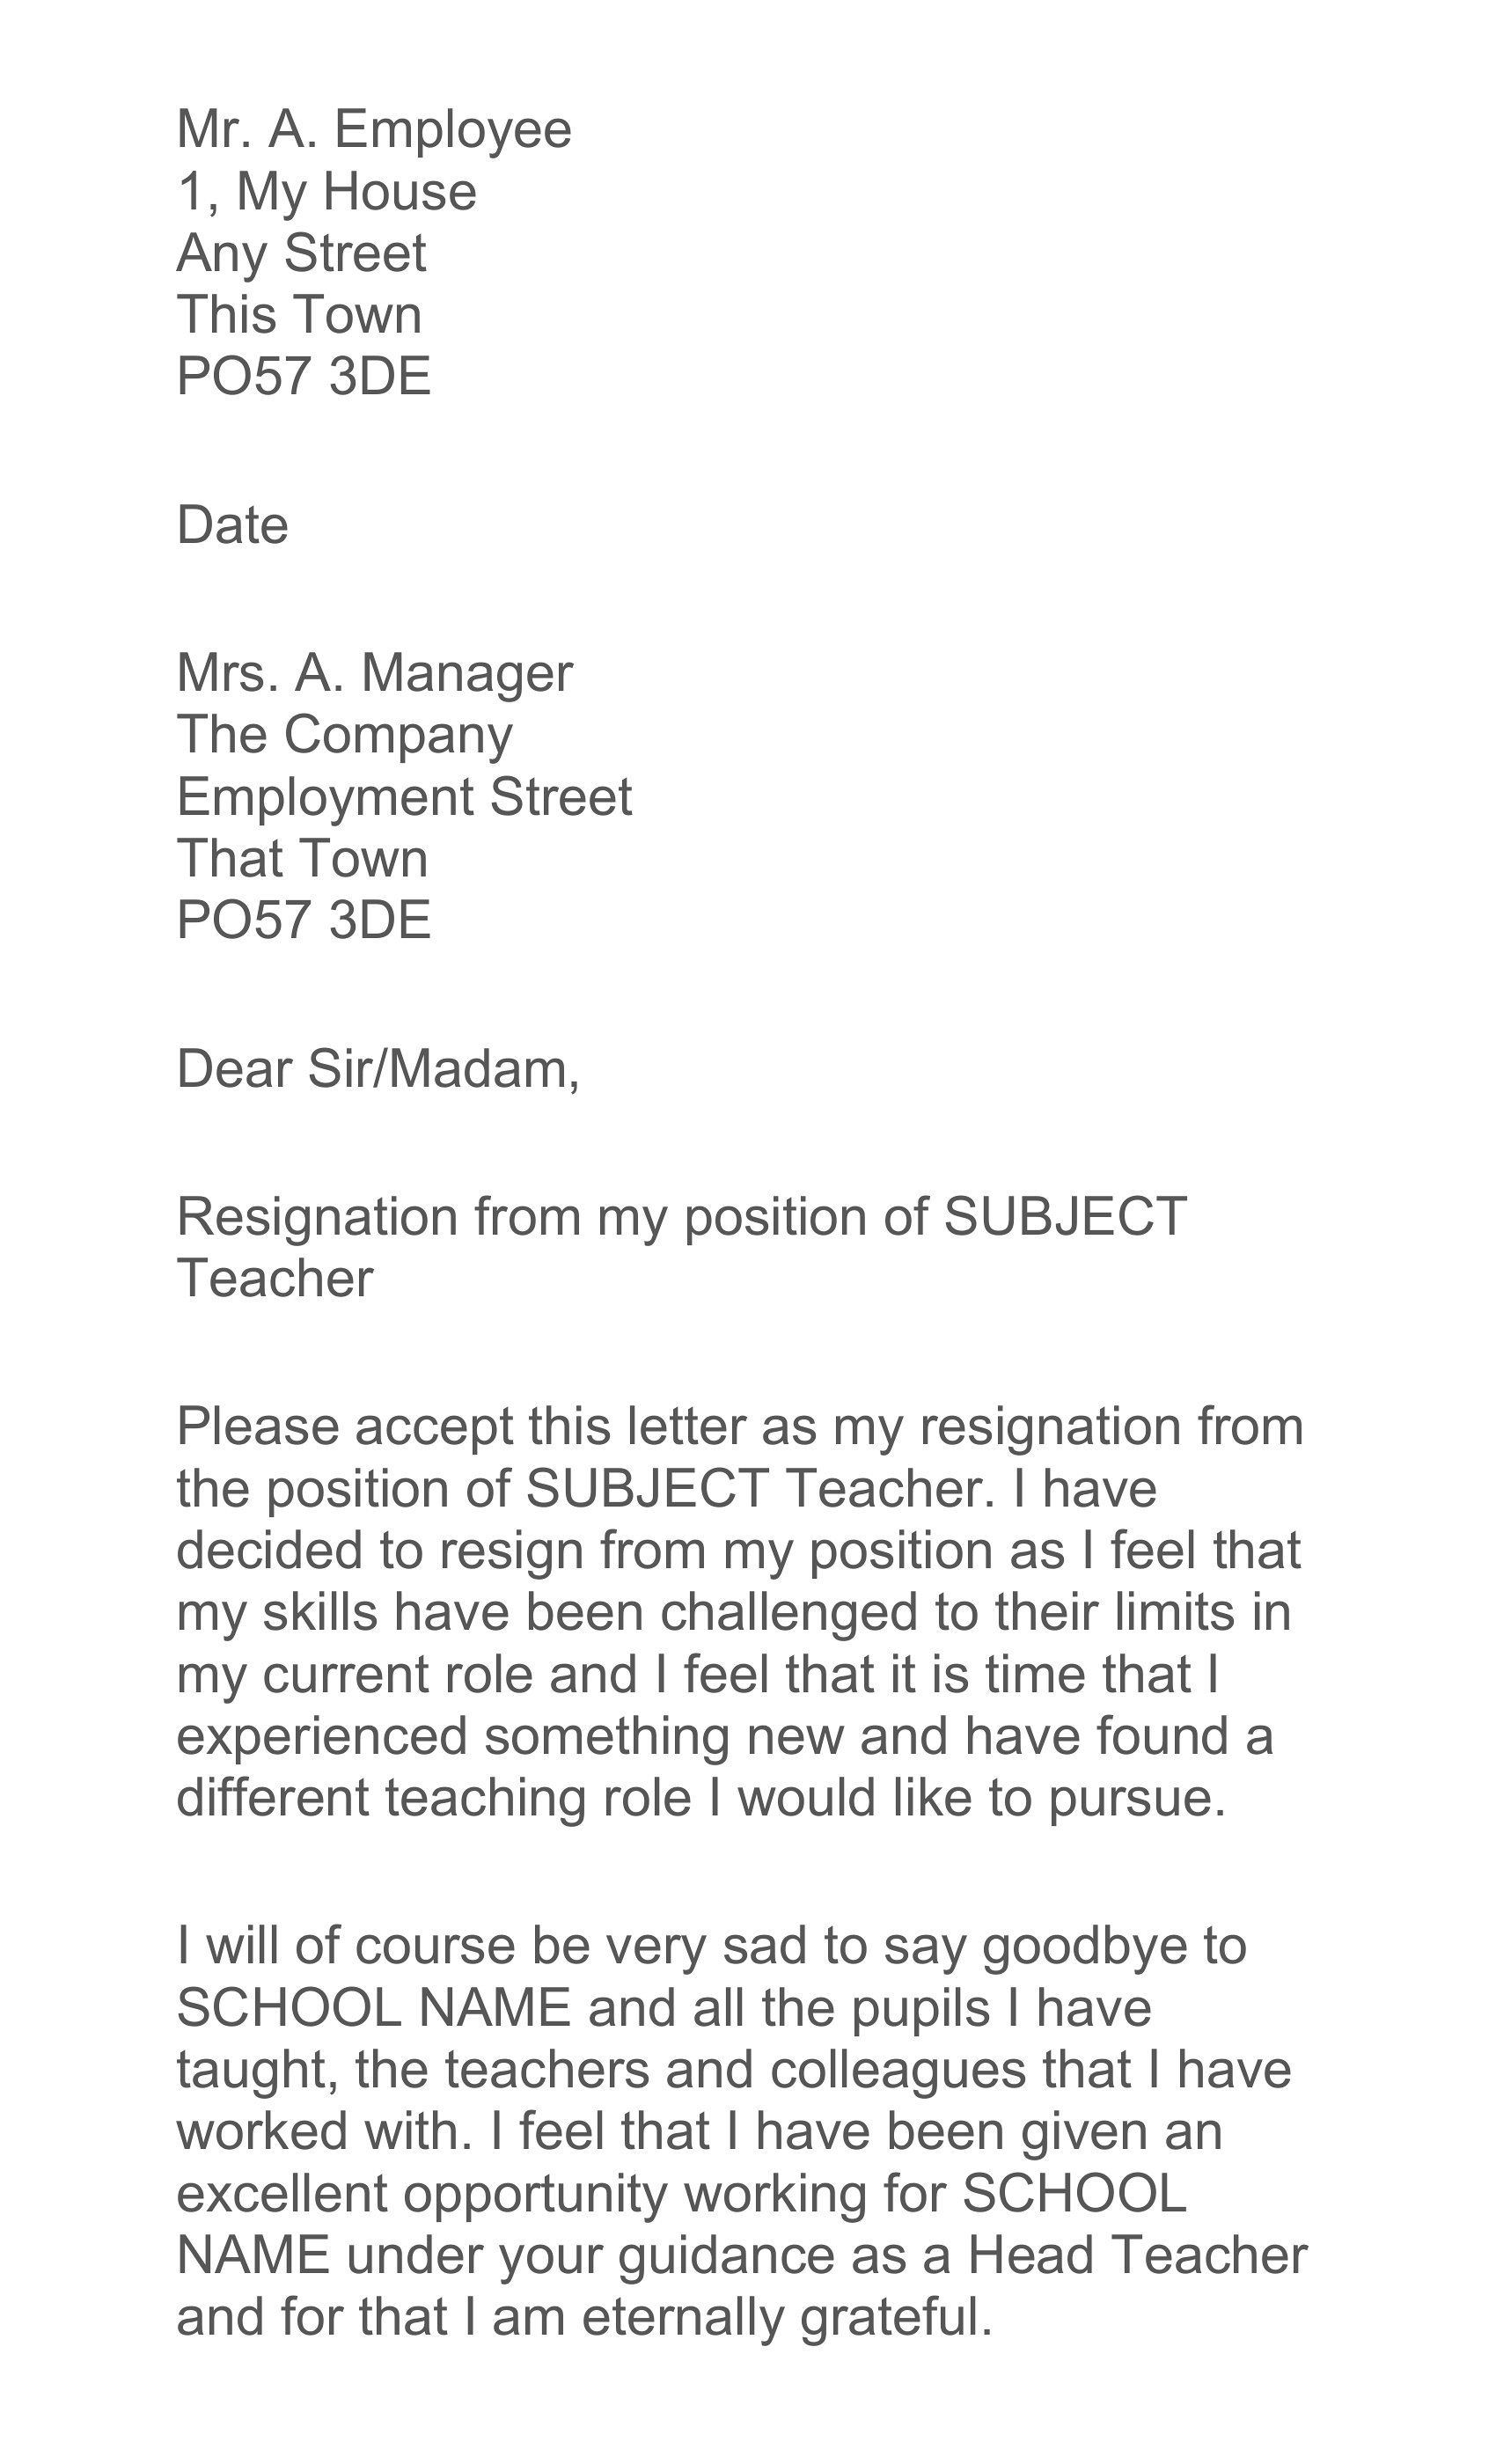1496x2464 pixels.
Task: Click the 'Employment Street' line
Action: click(x=404, y=798)
